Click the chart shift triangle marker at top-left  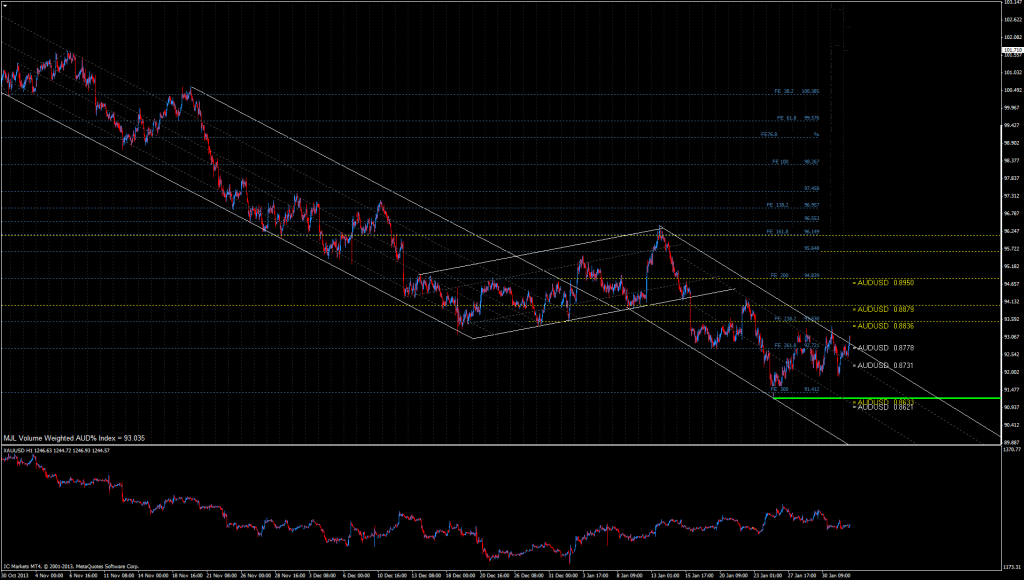(x=5, y=5)
